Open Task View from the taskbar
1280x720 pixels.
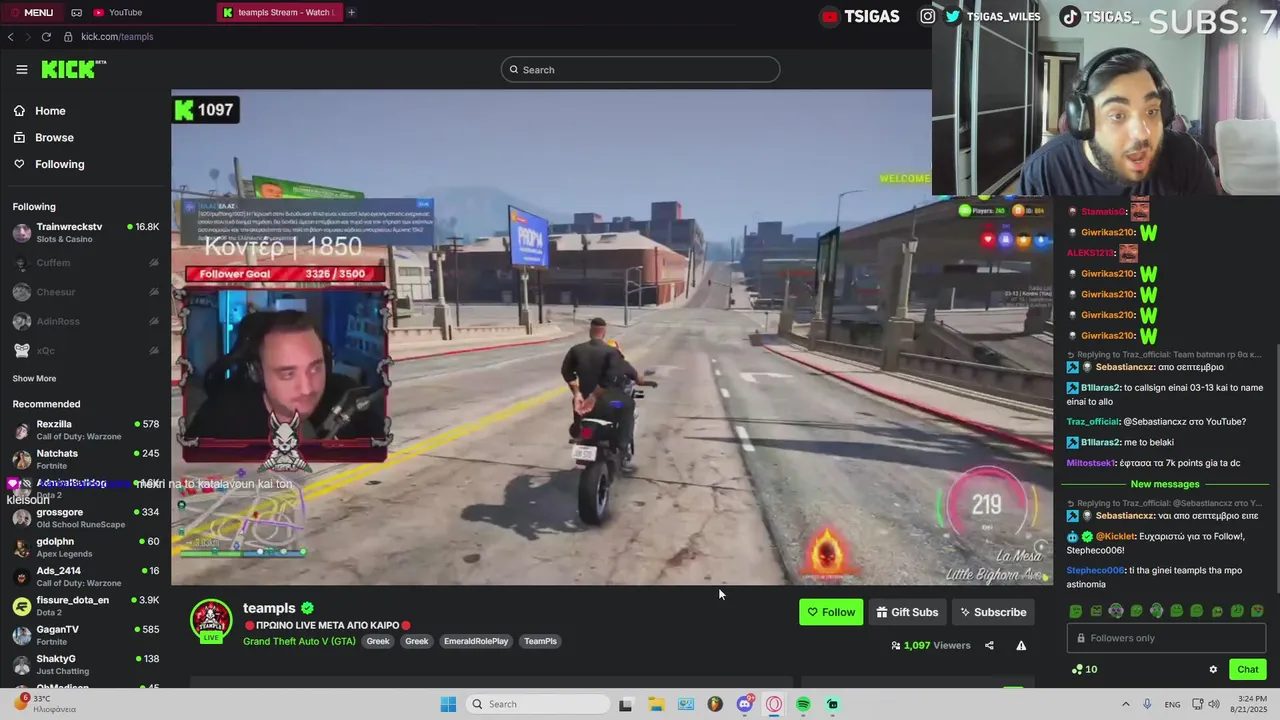(x=625, y=704)
